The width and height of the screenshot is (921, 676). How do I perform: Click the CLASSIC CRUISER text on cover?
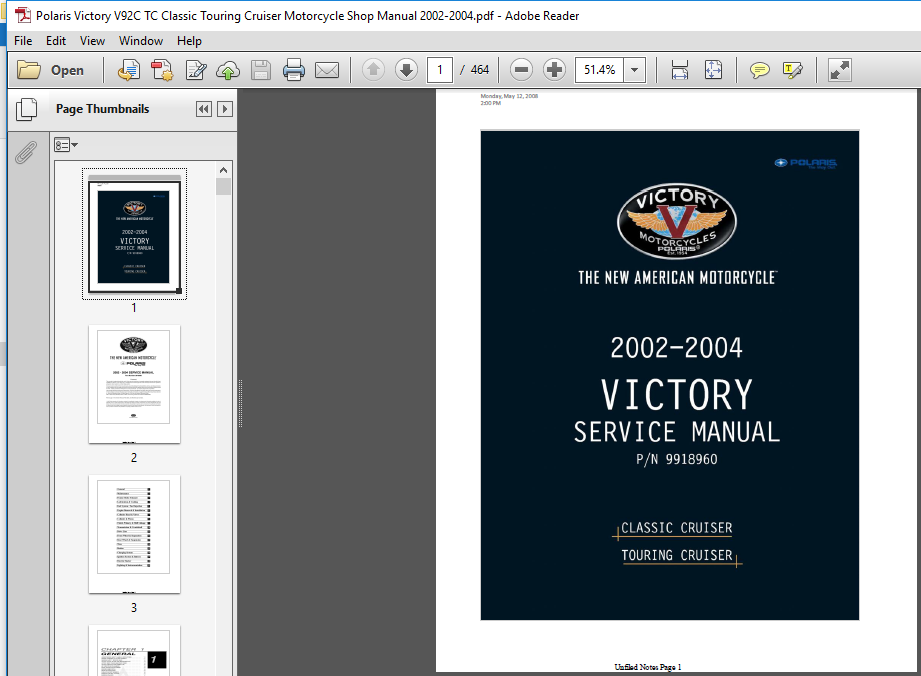[677, 528]
